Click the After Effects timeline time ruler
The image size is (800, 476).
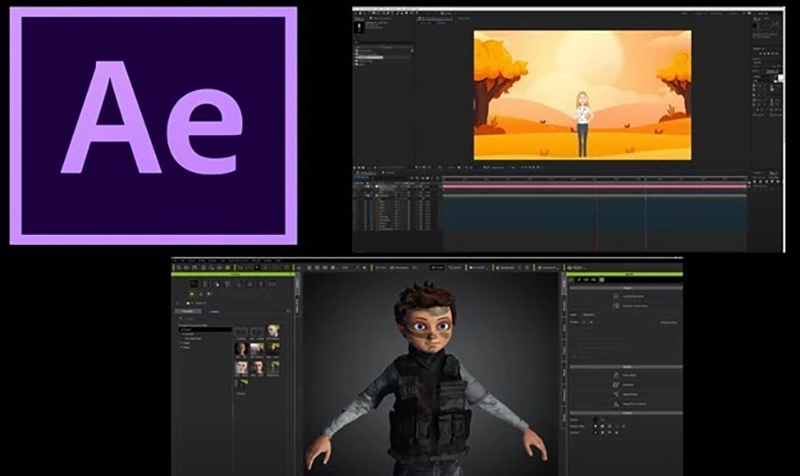[595, 179]
